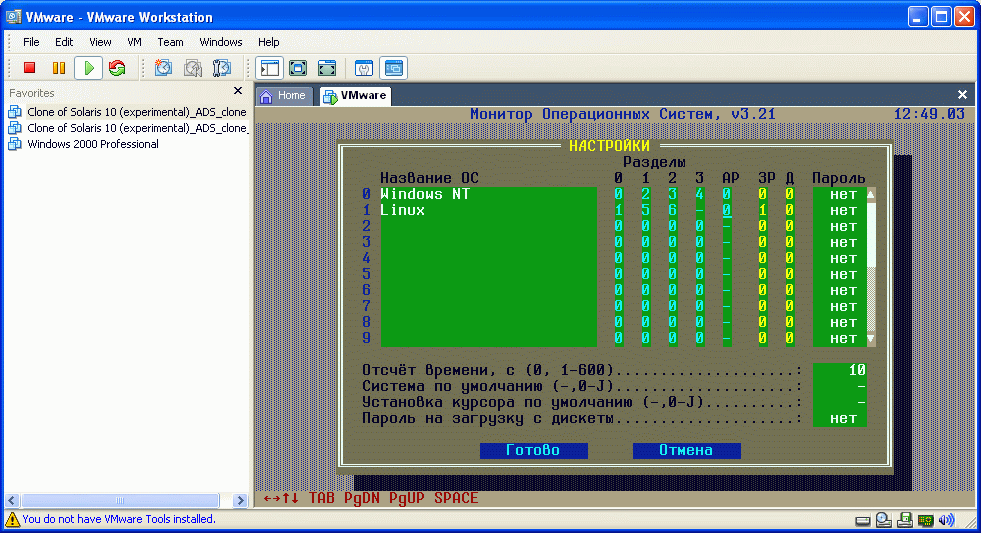Image resolution: width=981 pixels, height=533 pixels.
Task: Select the Windows NT OS name entry
Action: tap(488, 195)
